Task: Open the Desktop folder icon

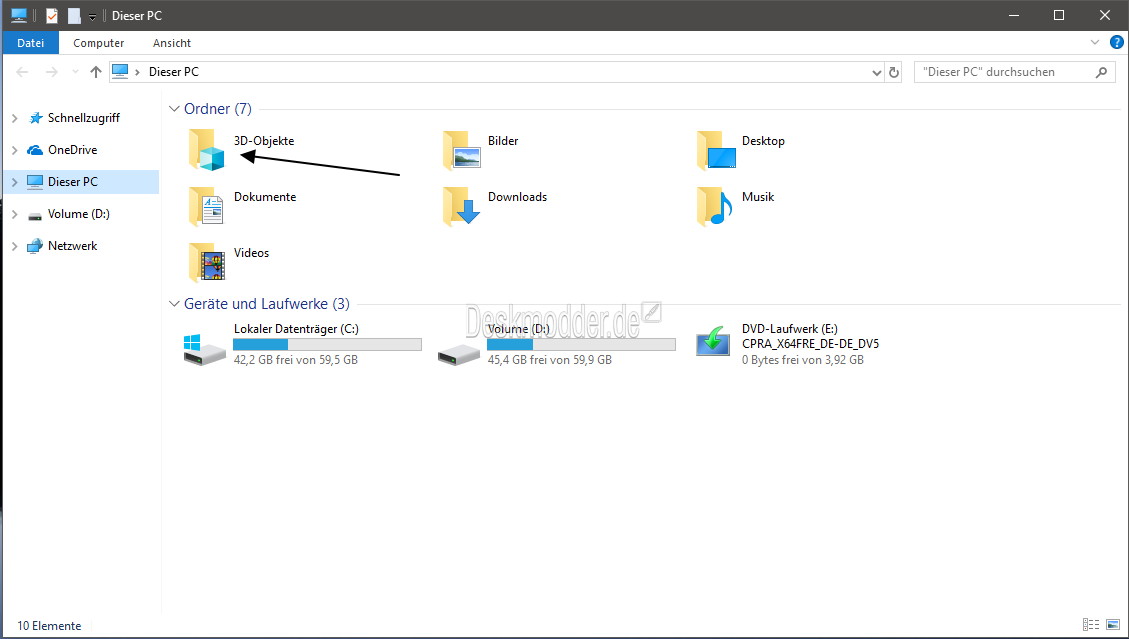Action: click(x=716, y=150)
